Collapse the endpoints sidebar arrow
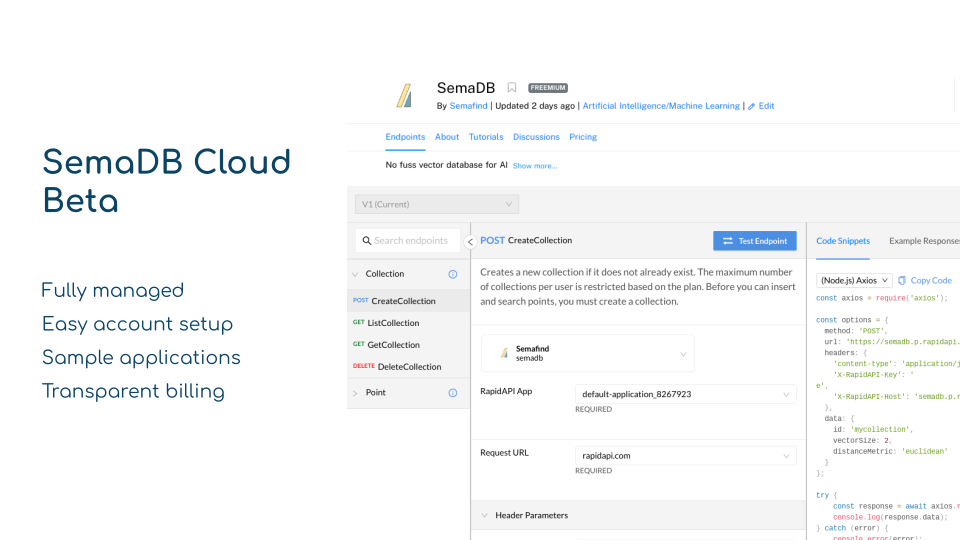Viewport: 960px width, 540px height. pos(470,242)
